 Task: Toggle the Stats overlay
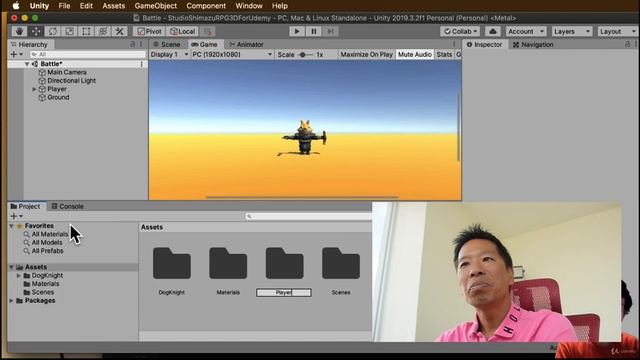(x=444, y=54)
